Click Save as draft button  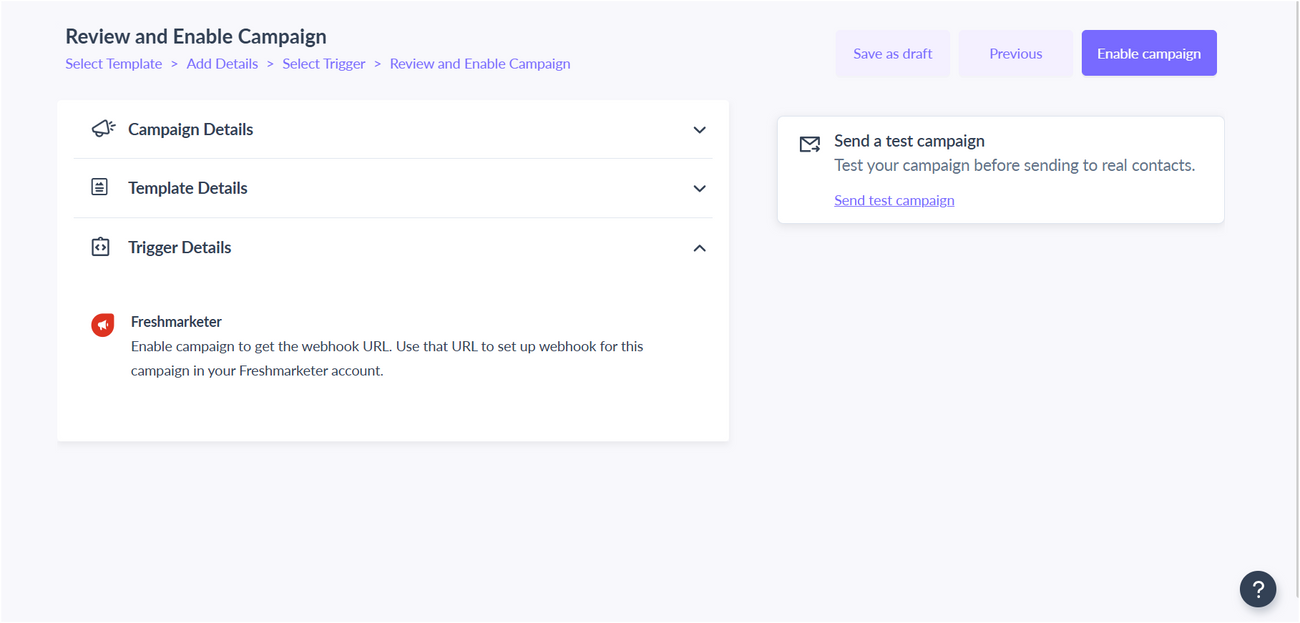[893, 54]
